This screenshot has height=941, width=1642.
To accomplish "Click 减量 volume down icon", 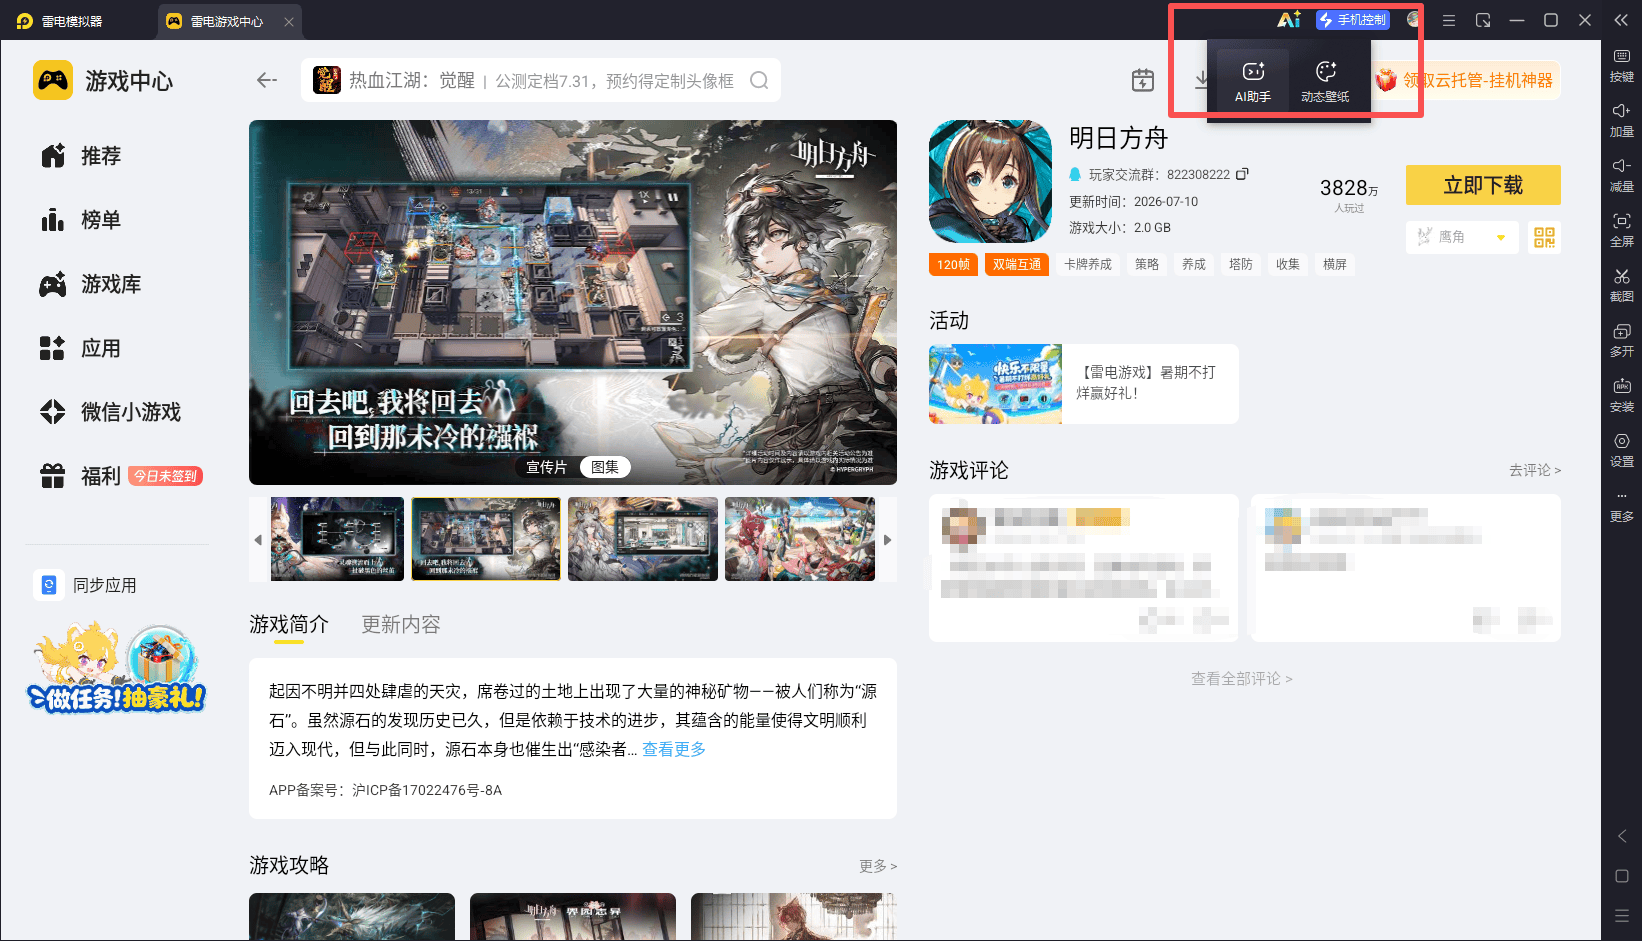I will 1622,176.
